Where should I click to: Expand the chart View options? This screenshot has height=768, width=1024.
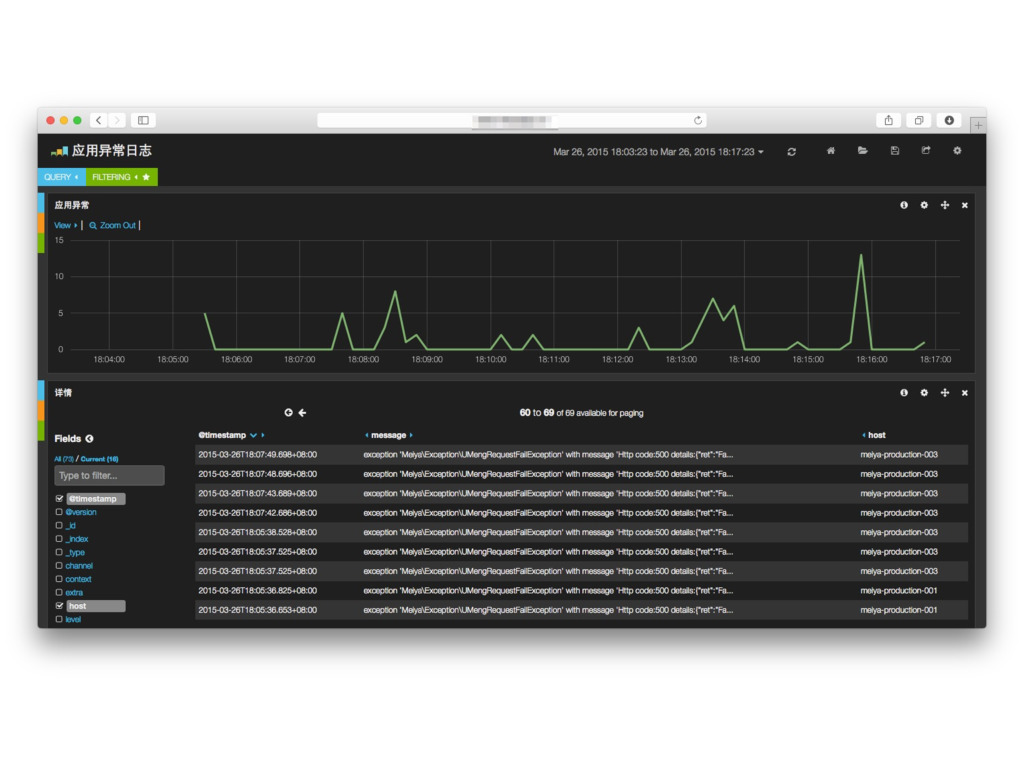tap(65, 225)
